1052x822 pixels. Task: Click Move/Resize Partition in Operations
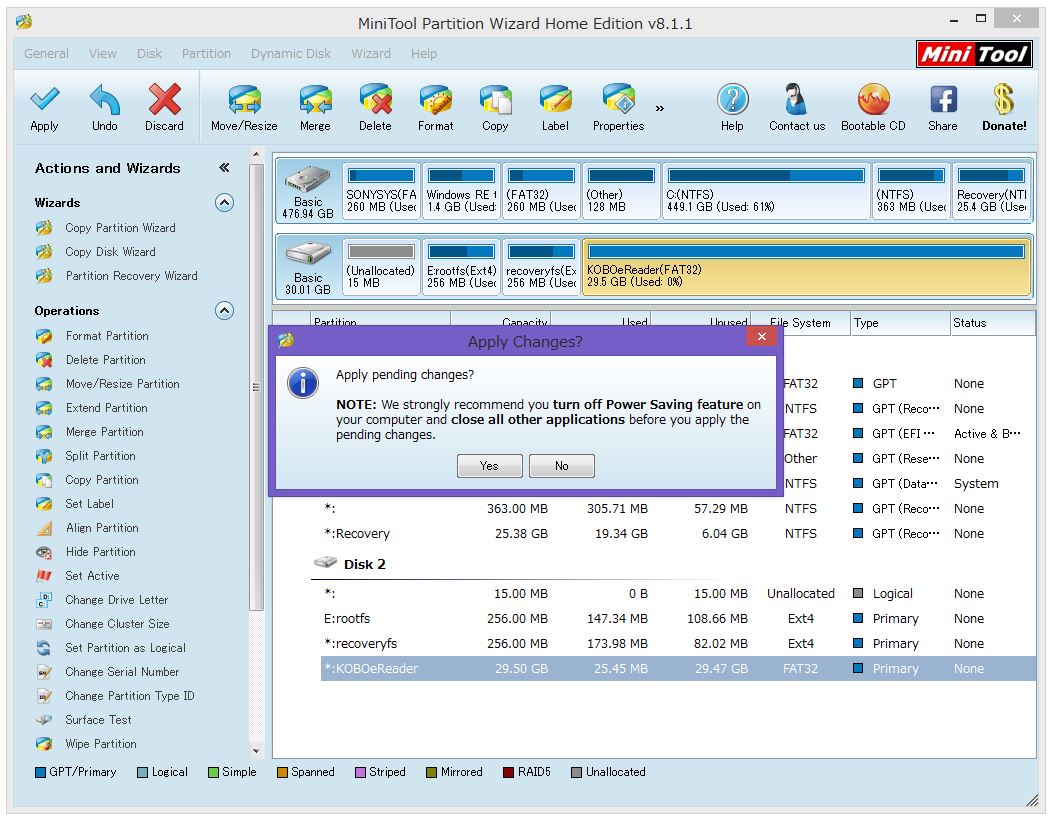(x=122, y=384)
